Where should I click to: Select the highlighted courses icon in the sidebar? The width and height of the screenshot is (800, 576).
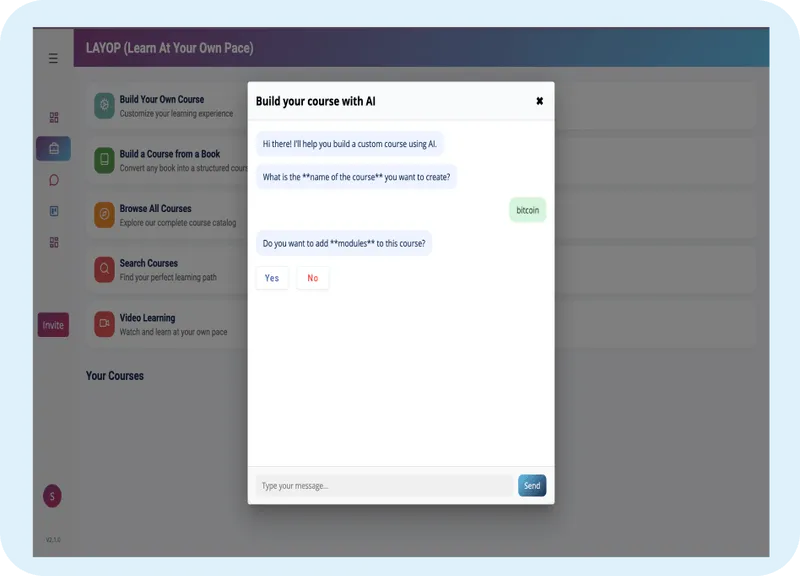click(53, 148)
